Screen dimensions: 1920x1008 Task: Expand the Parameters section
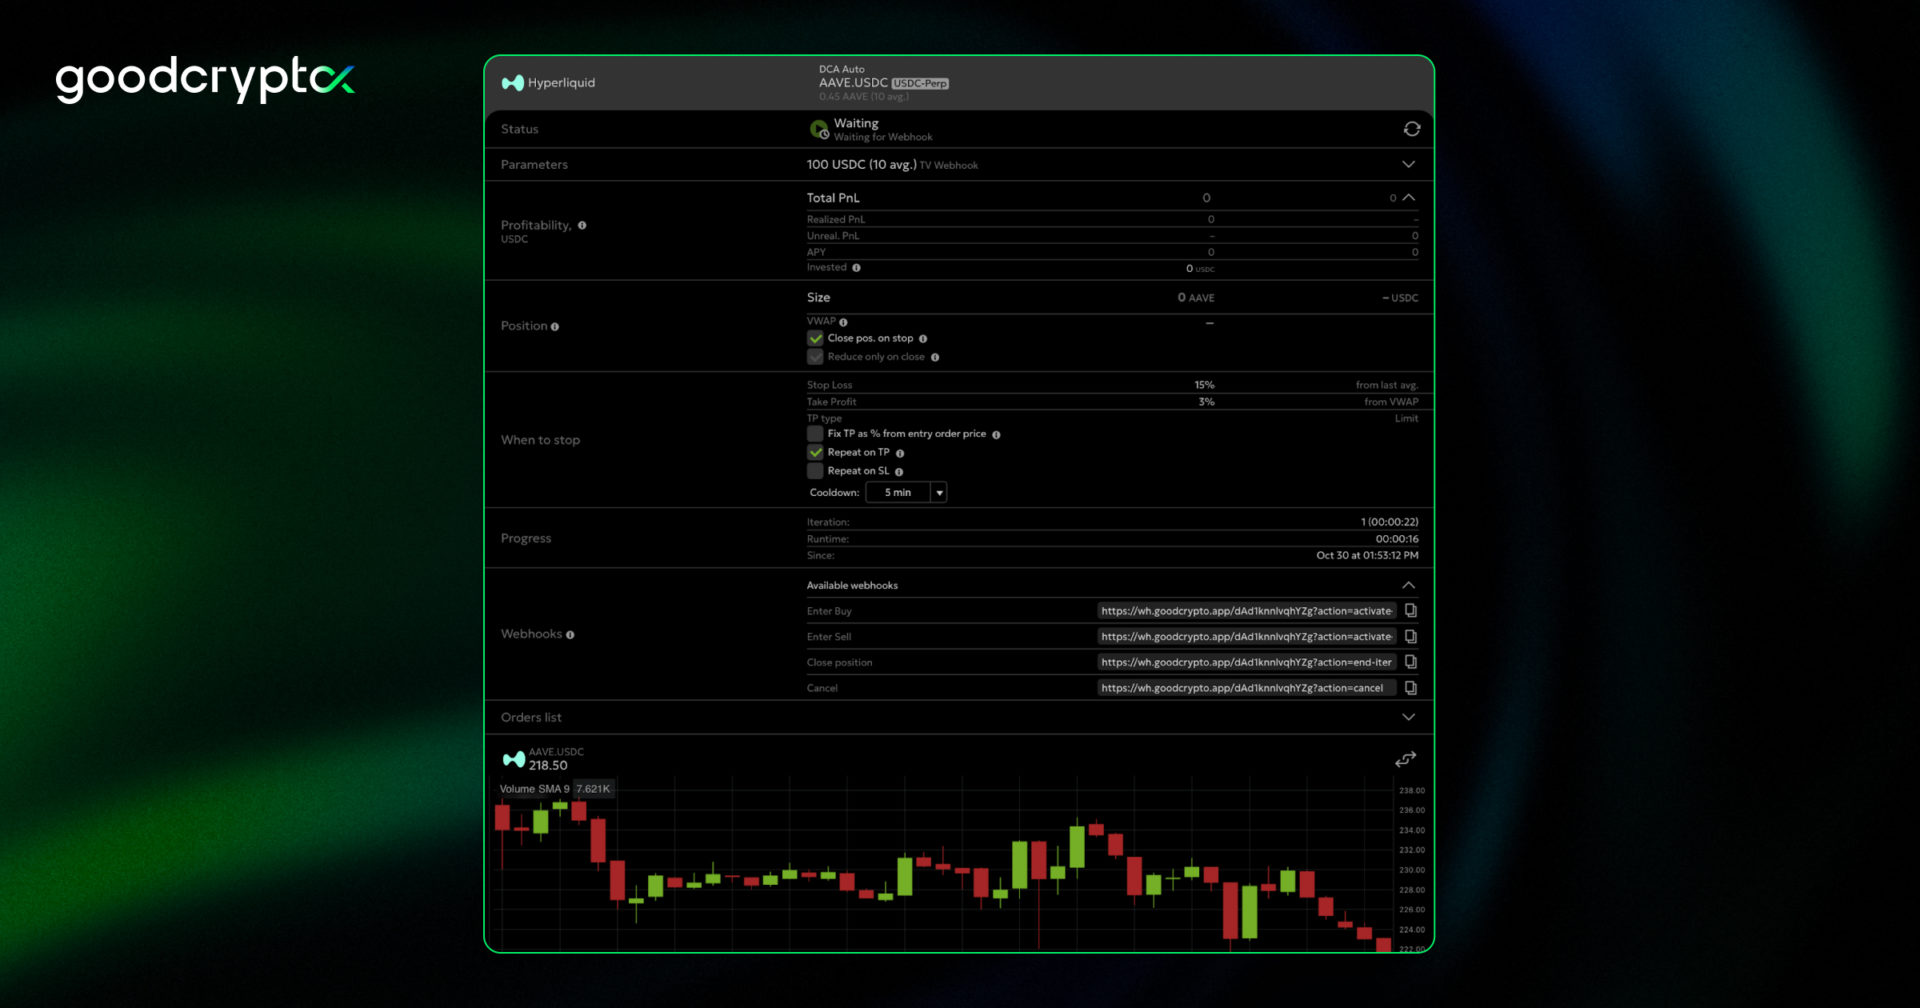point(1409,164)
